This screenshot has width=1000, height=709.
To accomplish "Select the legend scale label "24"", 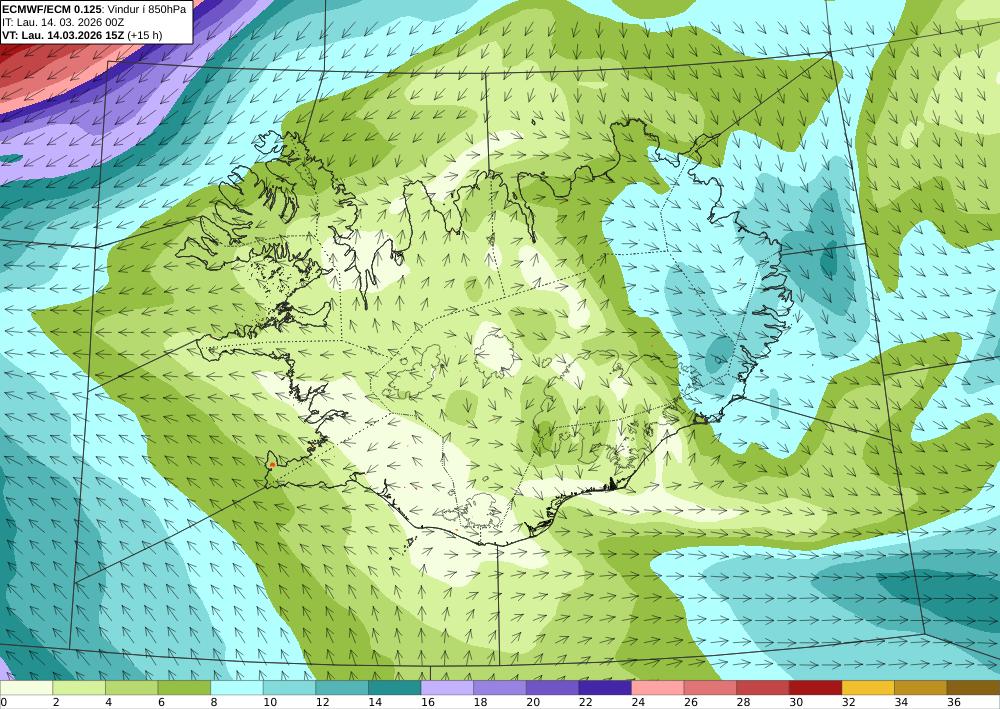I will pyautogui.click(x=638, y=702).
